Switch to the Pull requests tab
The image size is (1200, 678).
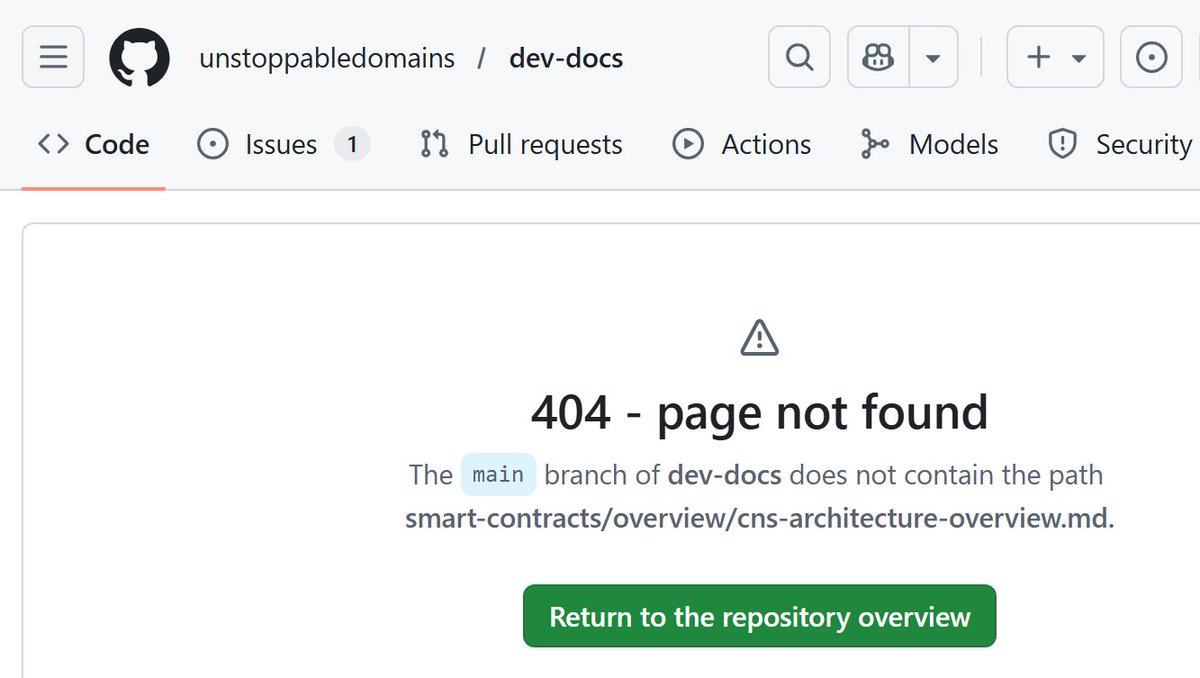point(521,145)
